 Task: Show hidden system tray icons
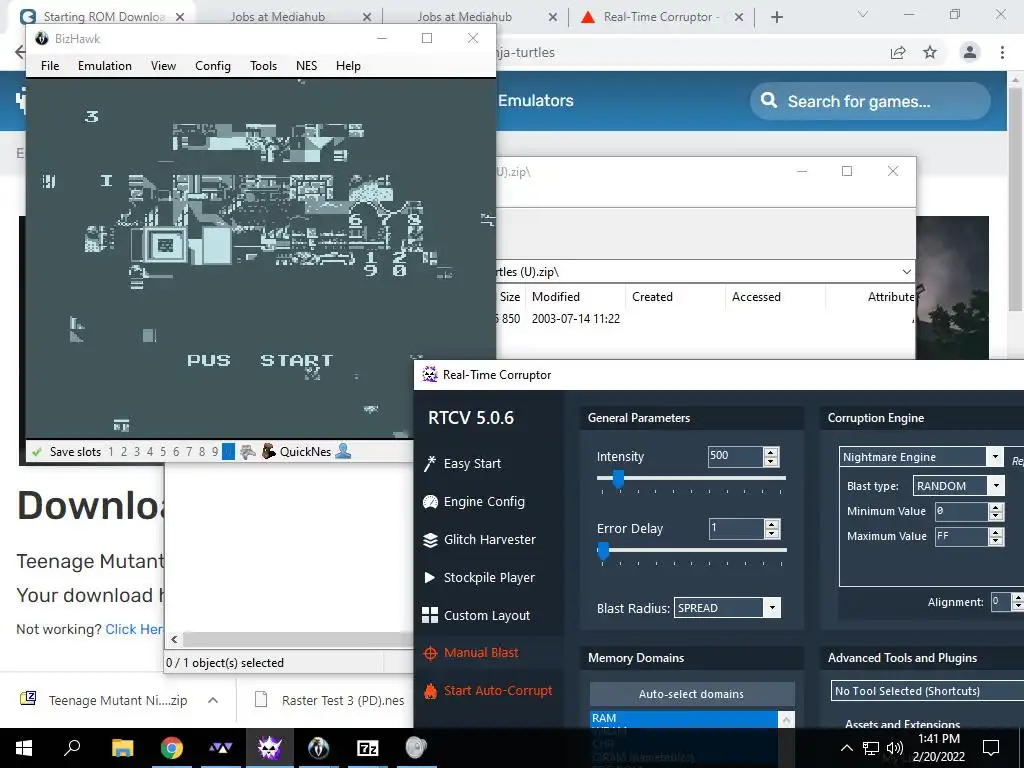coord(846,748)
